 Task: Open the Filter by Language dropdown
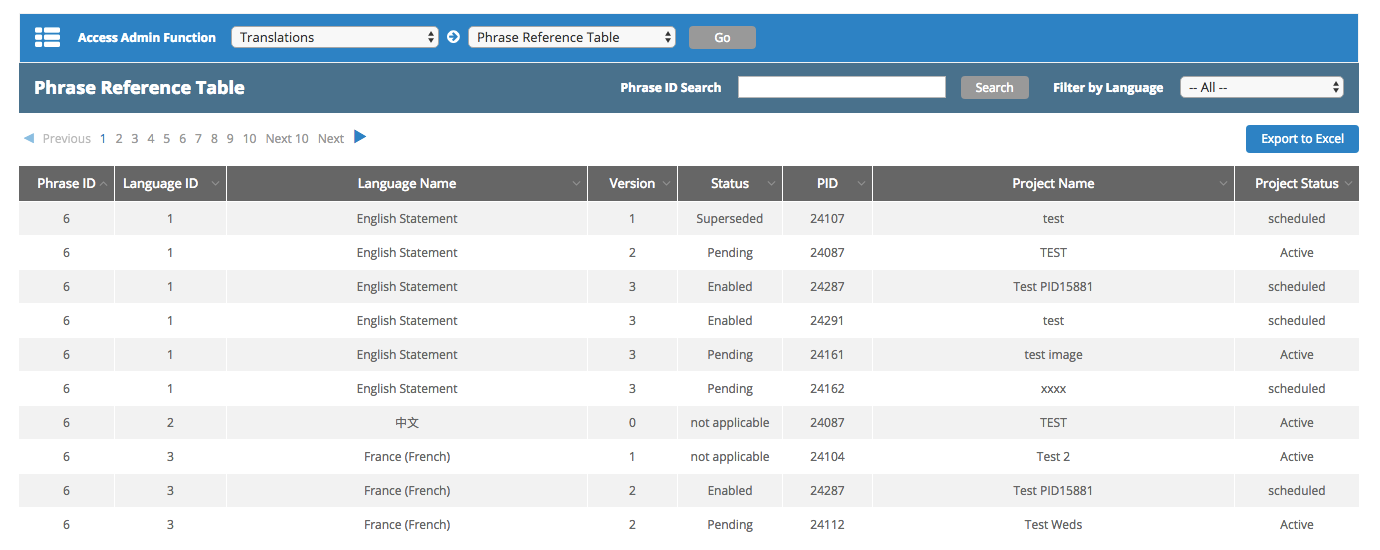click(x=1261, y=87)
